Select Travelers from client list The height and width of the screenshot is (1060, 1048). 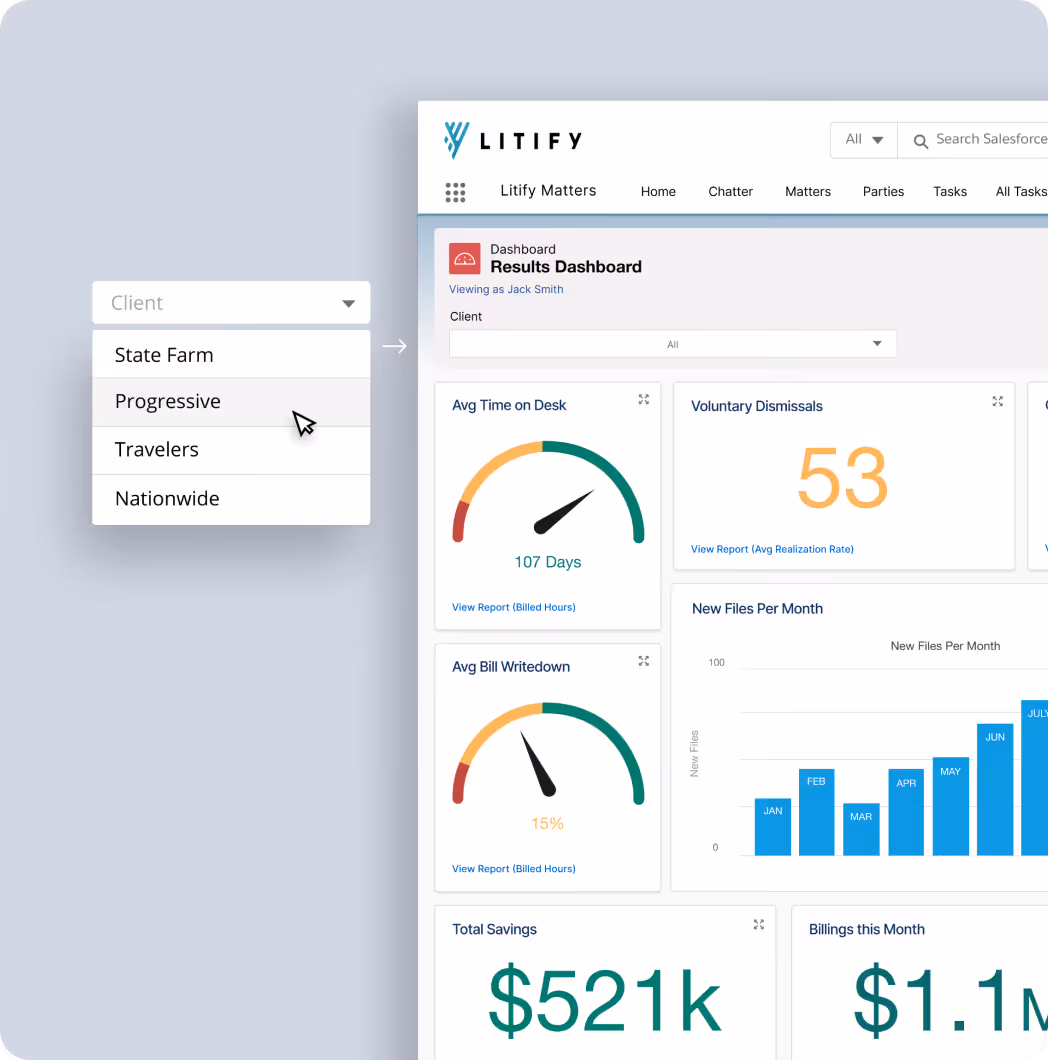231,450
